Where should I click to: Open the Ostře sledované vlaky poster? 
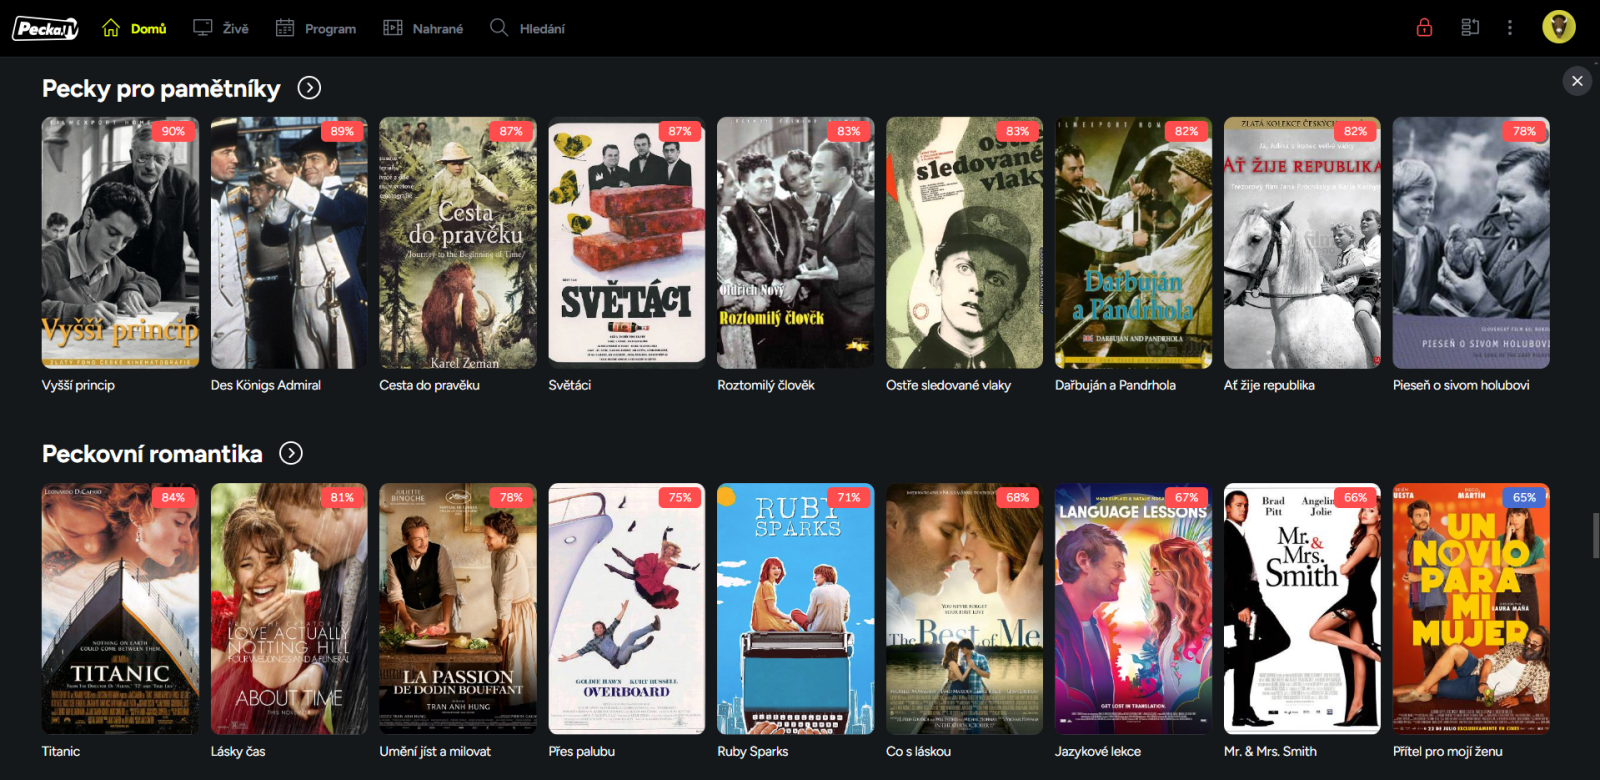(965, 243)
